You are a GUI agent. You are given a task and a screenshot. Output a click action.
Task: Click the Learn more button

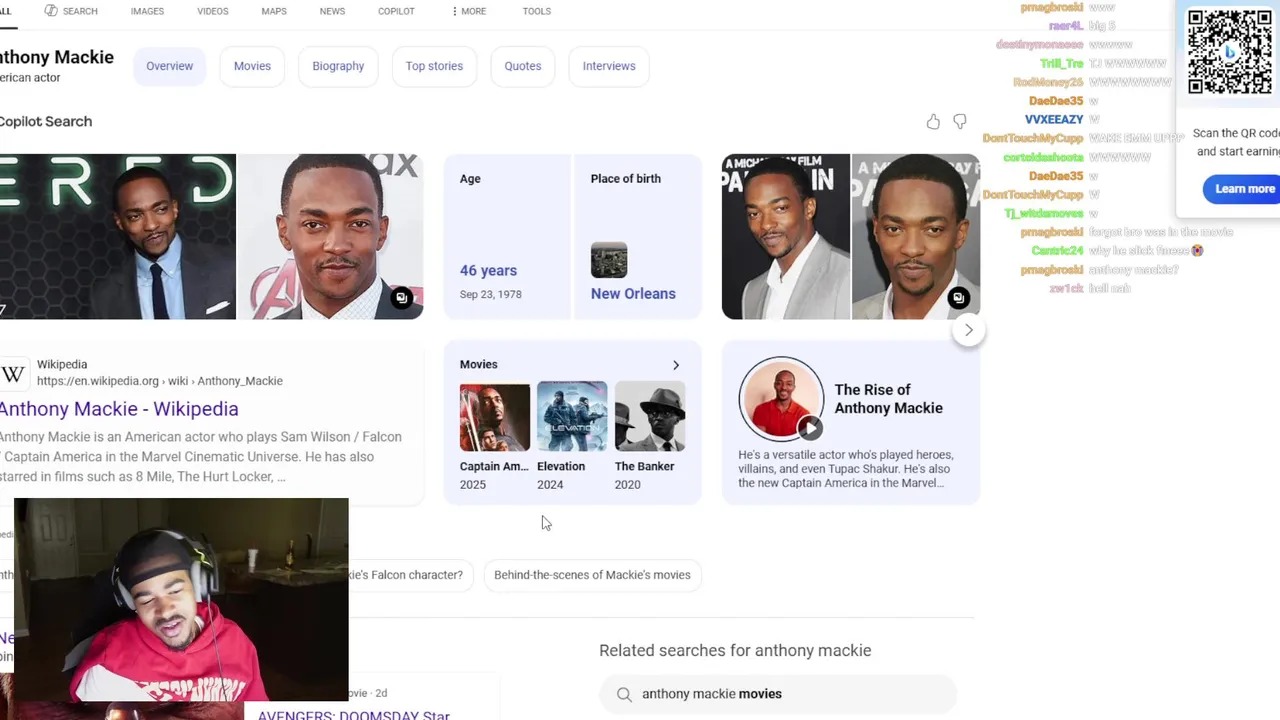tap(1242, 189)
